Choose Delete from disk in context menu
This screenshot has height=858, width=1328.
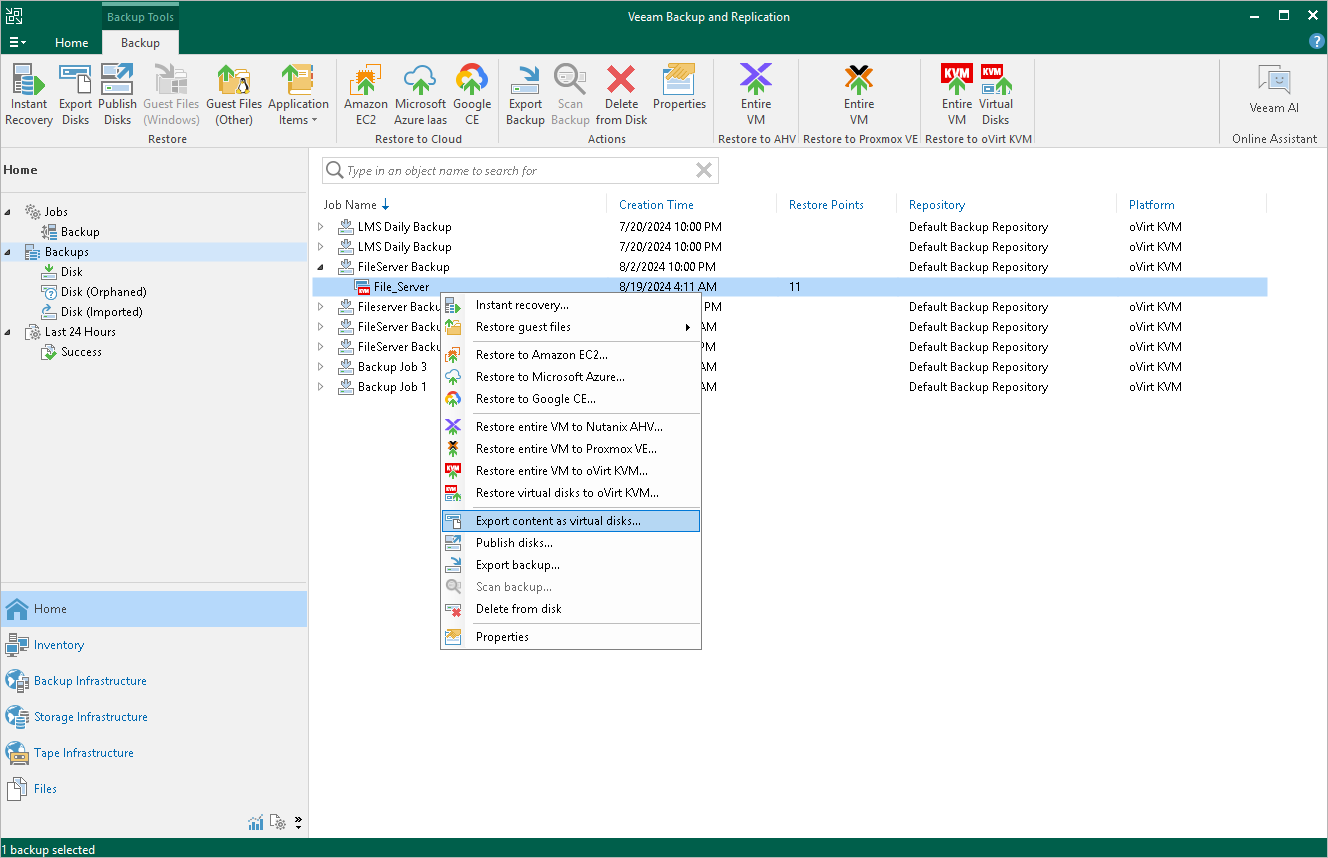click(571, 609)
